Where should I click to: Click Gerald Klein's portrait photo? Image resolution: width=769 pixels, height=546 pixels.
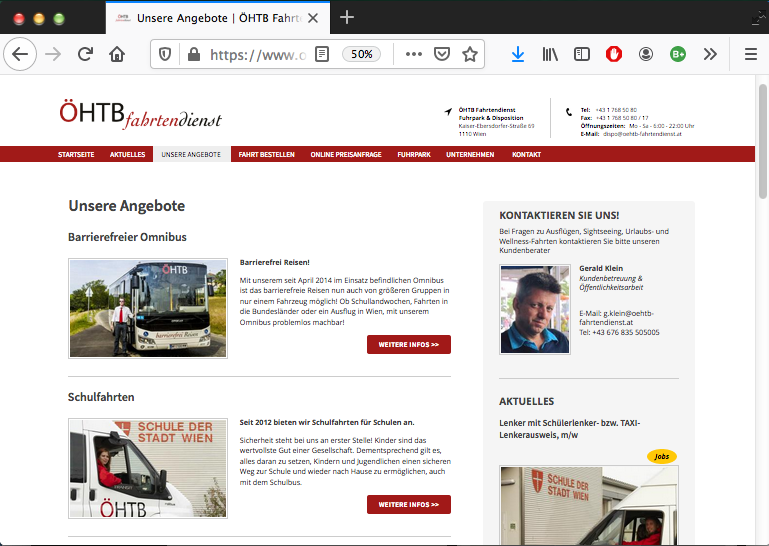(535, 309)
